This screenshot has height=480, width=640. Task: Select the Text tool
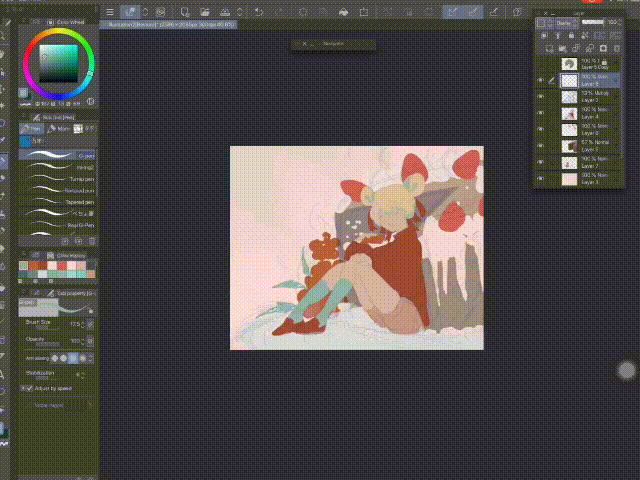(x=3, y=373)
